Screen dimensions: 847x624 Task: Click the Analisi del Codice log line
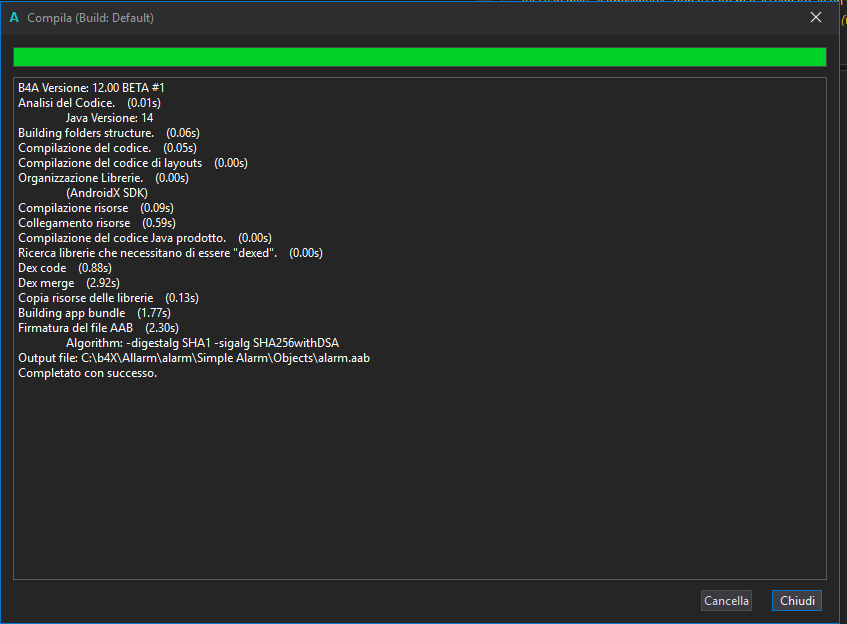[x=89, y=103]
